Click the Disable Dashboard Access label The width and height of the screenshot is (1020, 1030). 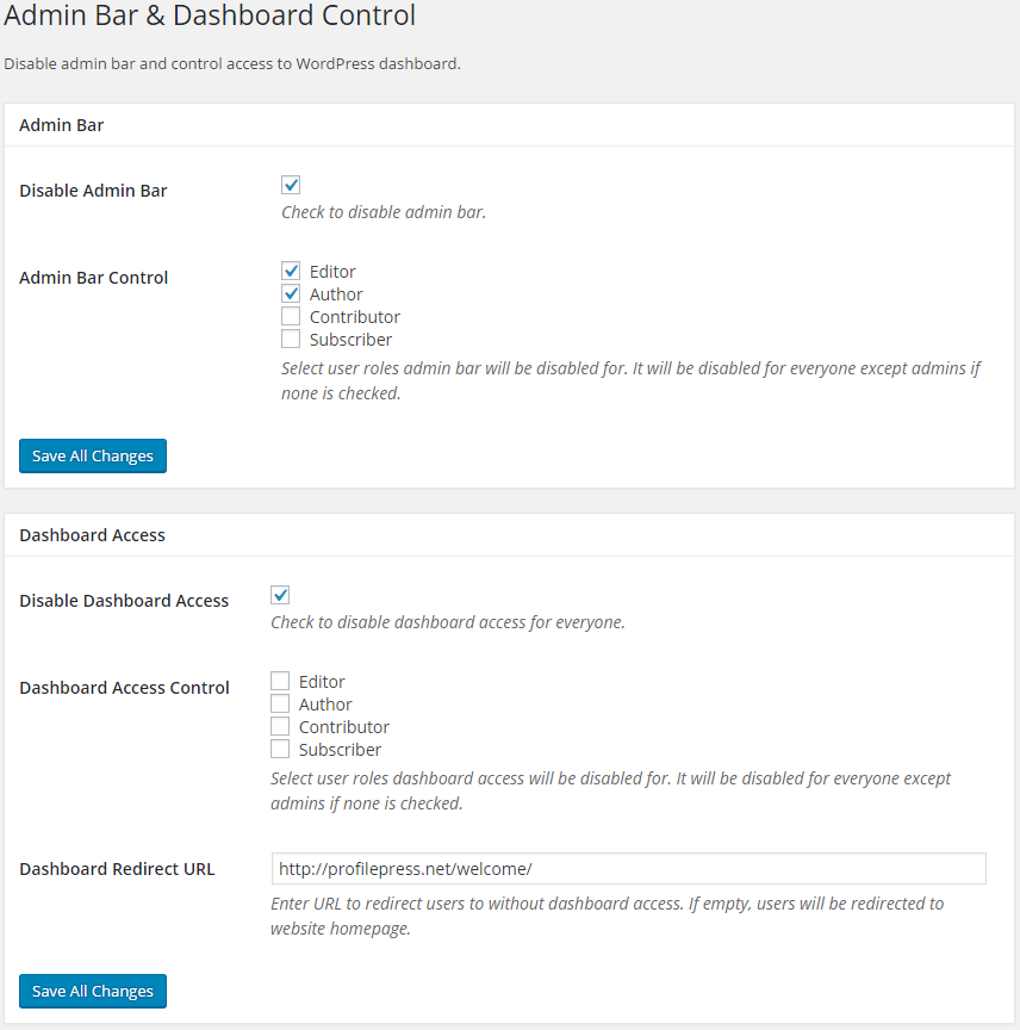[124, 600]
